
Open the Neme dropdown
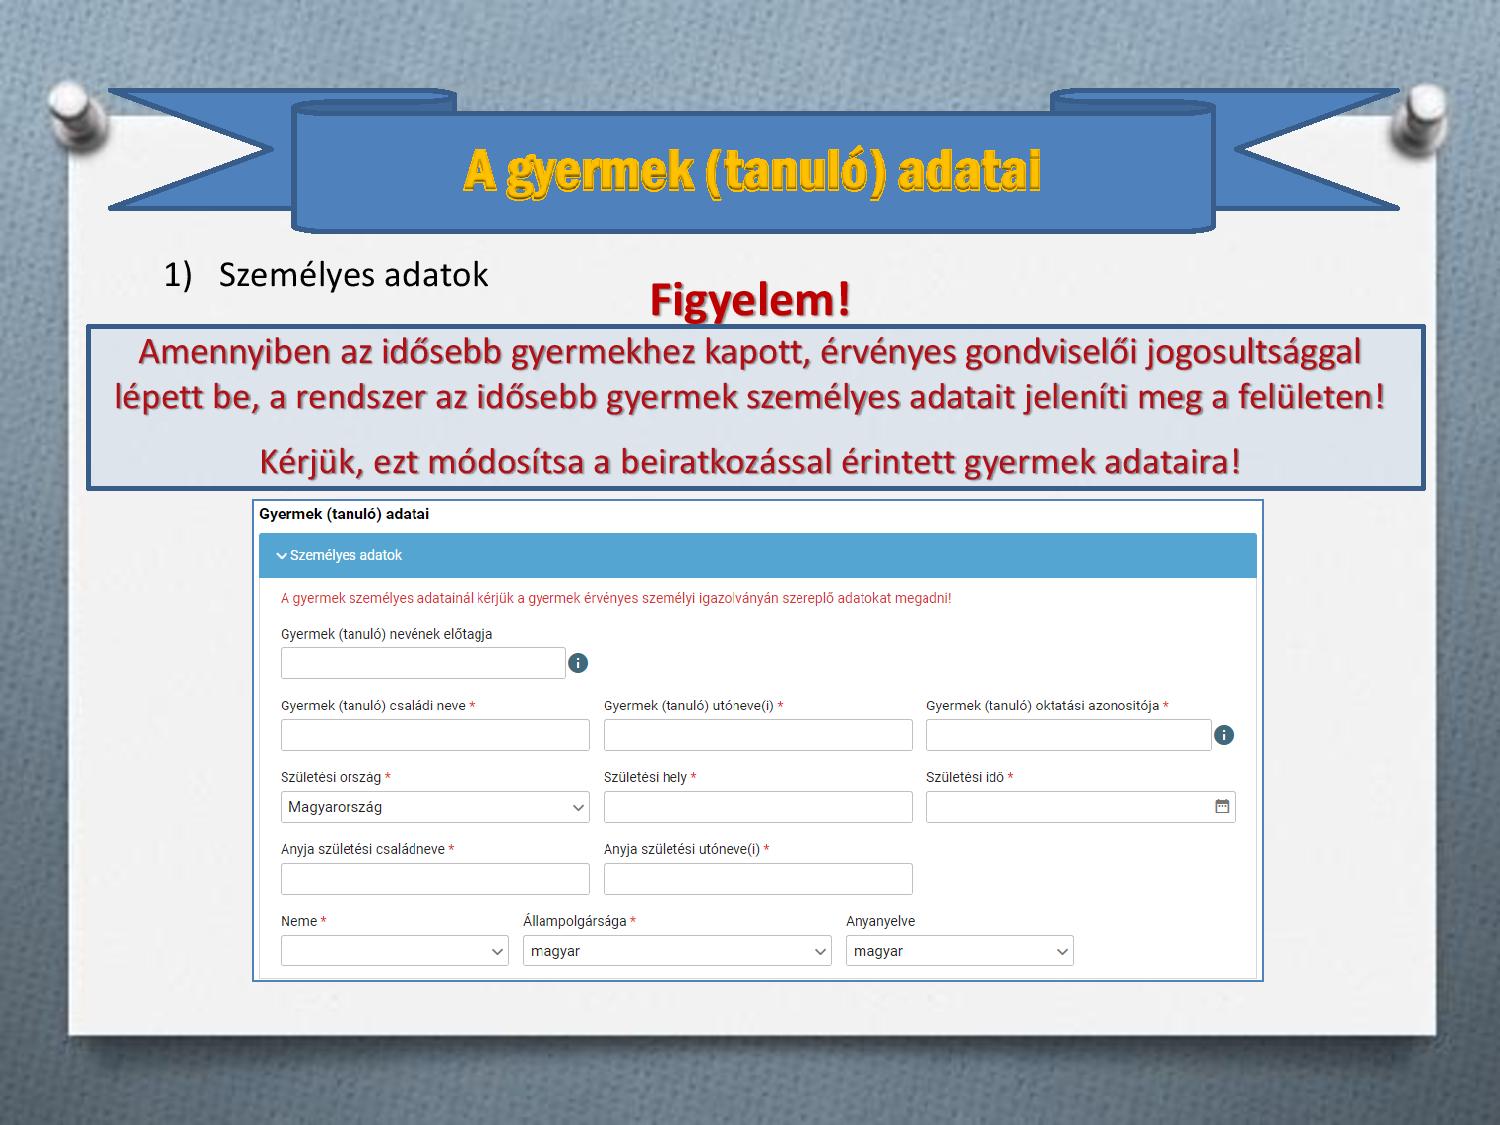(x=395, y=951)
